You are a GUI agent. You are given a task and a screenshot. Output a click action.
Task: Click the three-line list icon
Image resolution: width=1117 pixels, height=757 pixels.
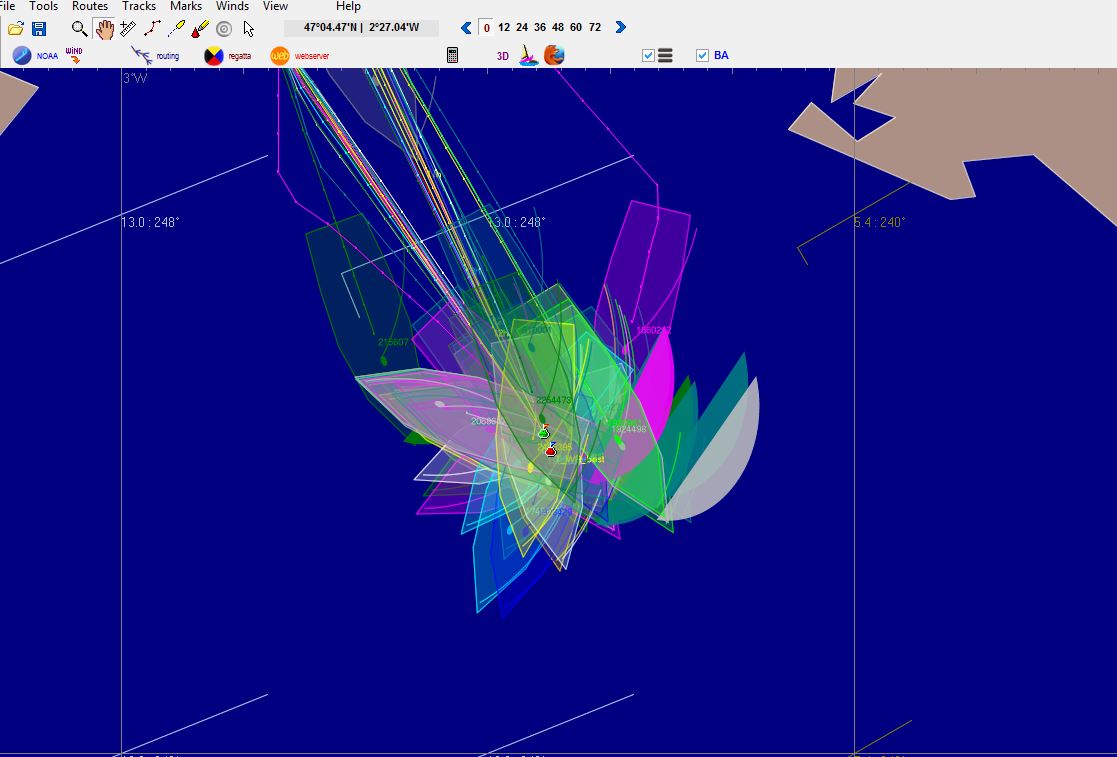pos(665,56)
